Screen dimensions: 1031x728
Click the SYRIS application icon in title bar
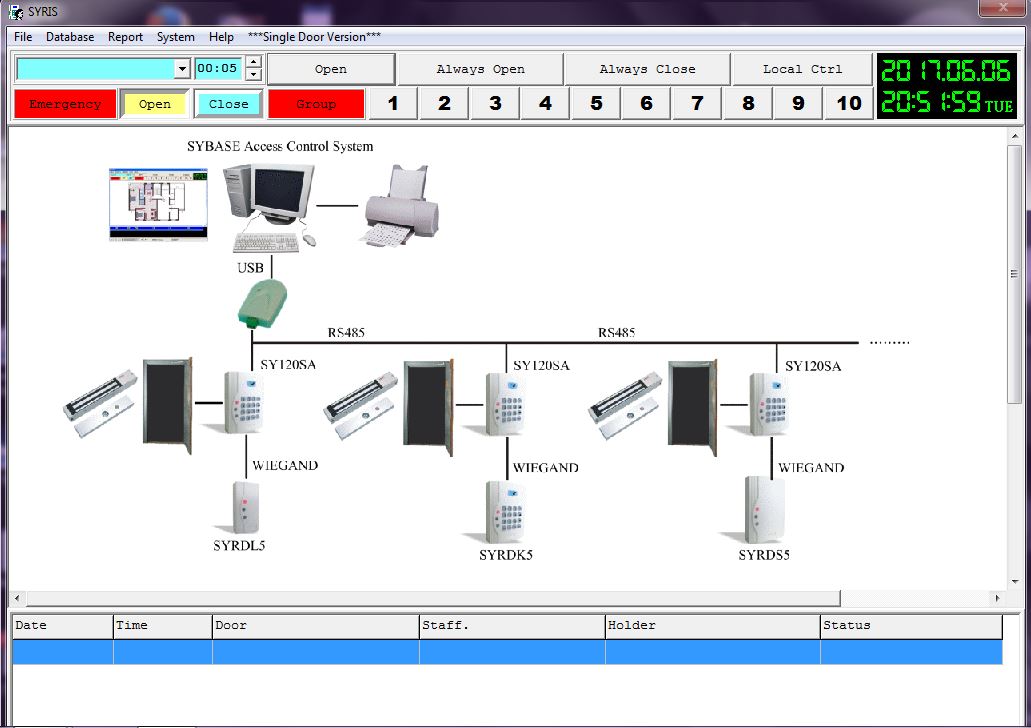coord(16,11)
